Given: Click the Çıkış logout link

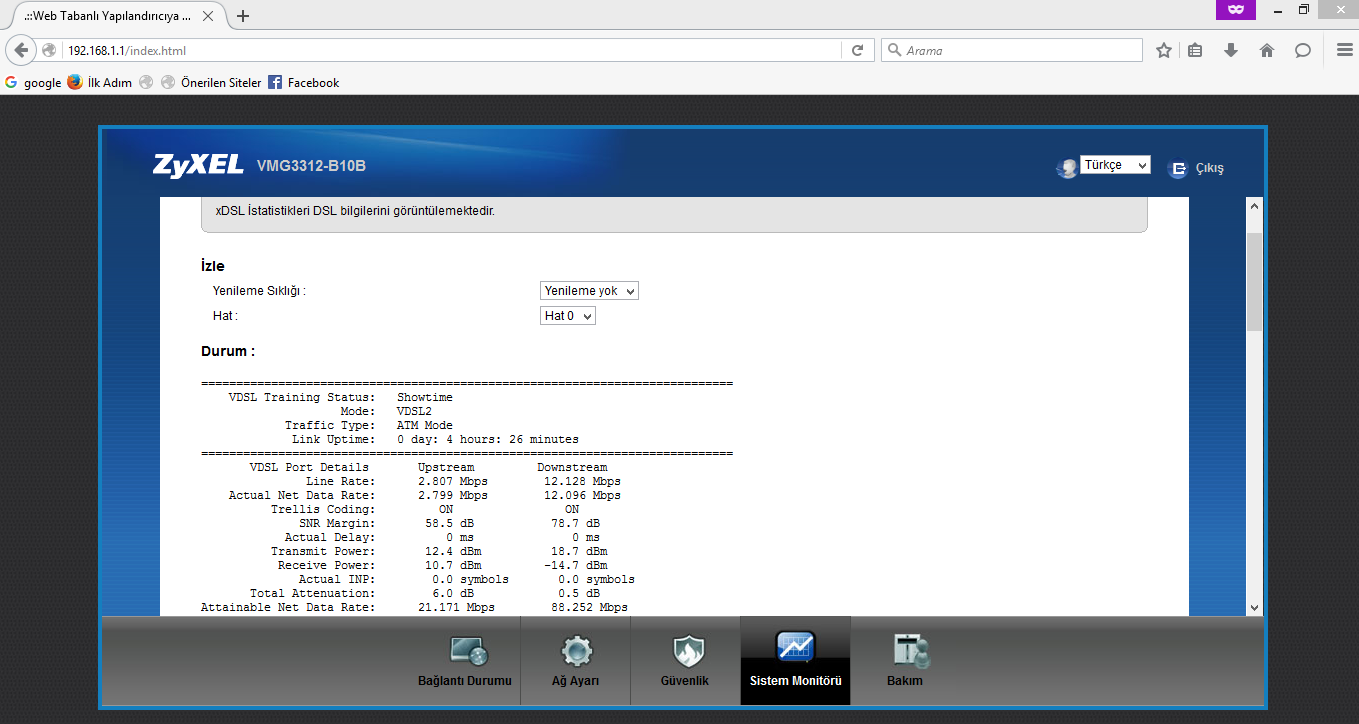Looking at the screenshot, I should click(x=1209, y=168).
